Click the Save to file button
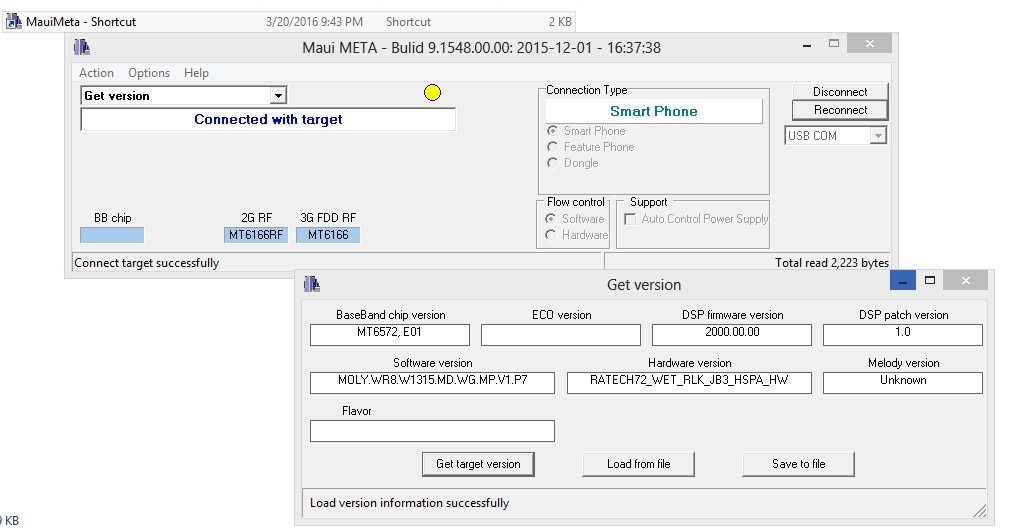The image size is (1018, 528). [798, 464]
